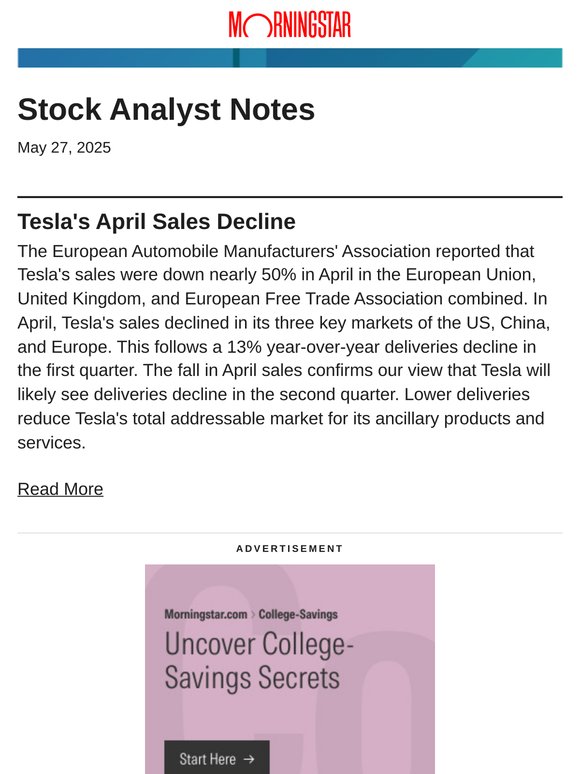Select the Start Here button
Image resolution: width=580 pixels, height=774 pixels.
pos(217,757)
